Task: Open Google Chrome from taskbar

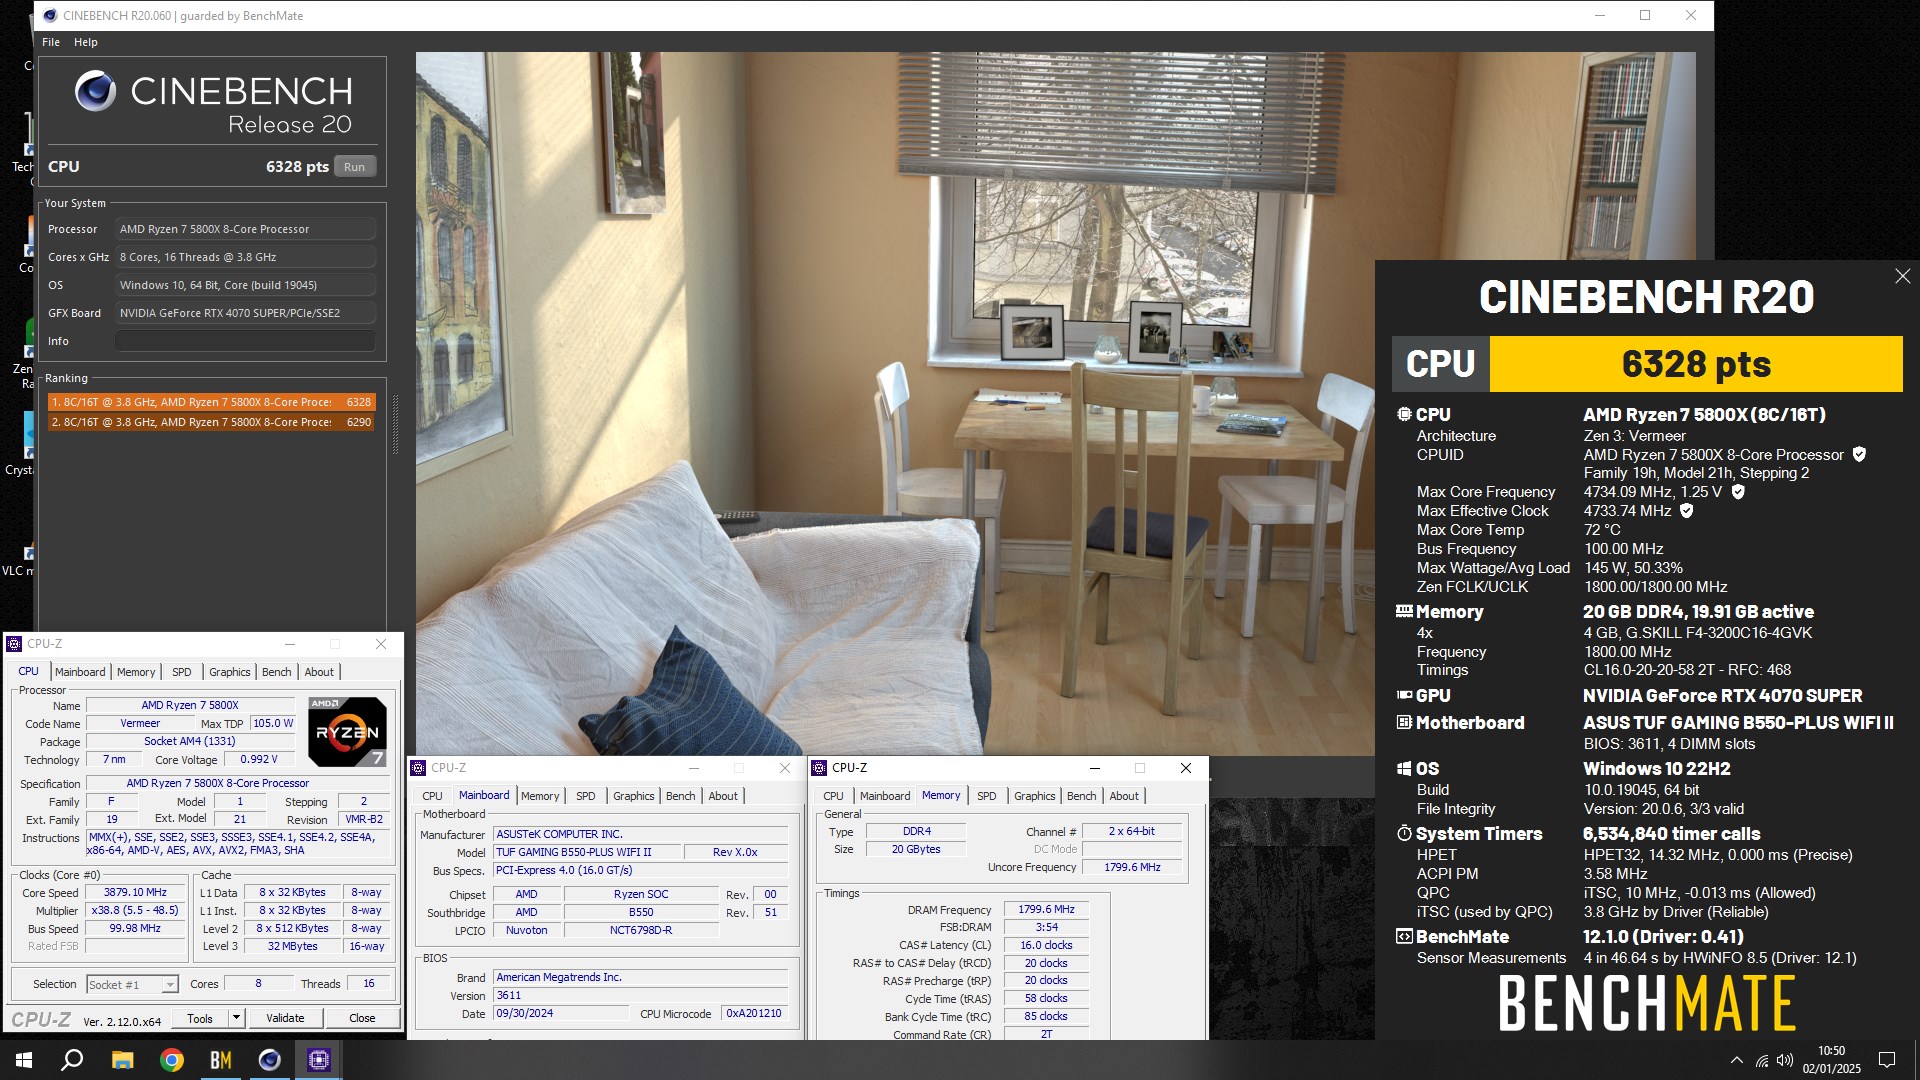Action: pos(172,1060)
